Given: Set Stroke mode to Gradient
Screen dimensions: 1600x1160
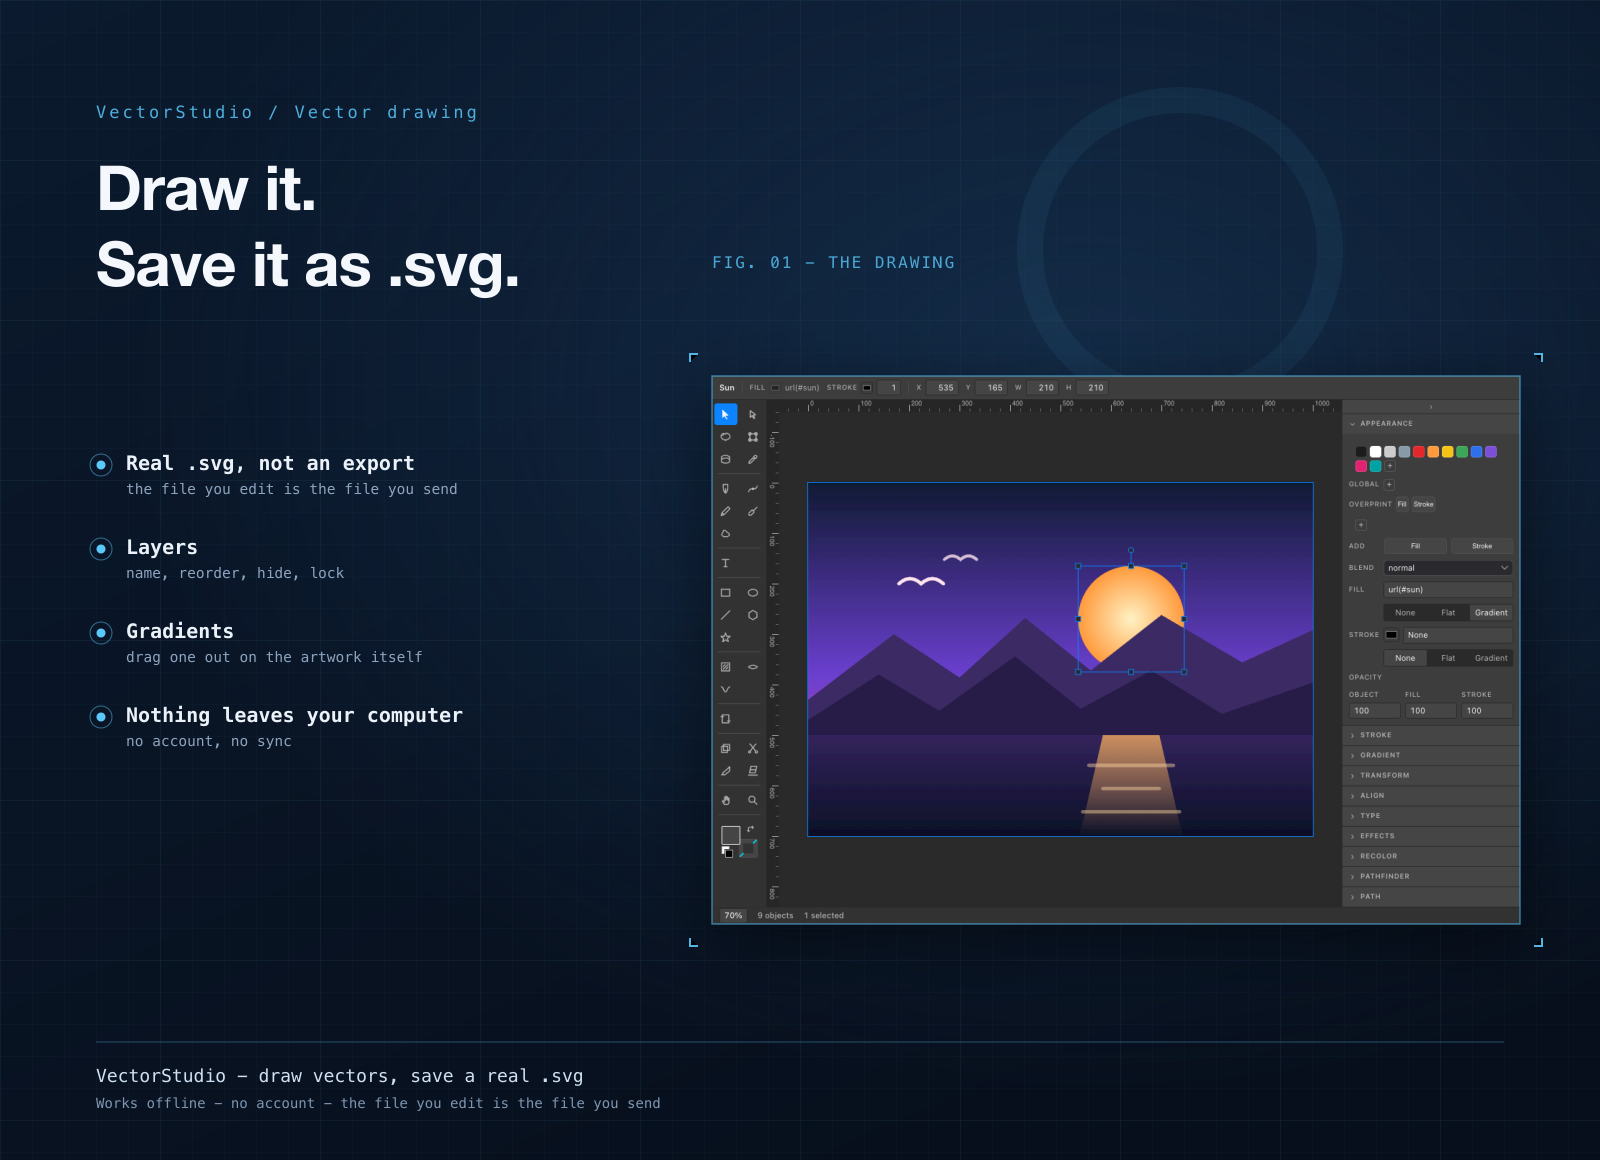Looking at the screenshot, I should [1491, 658].
